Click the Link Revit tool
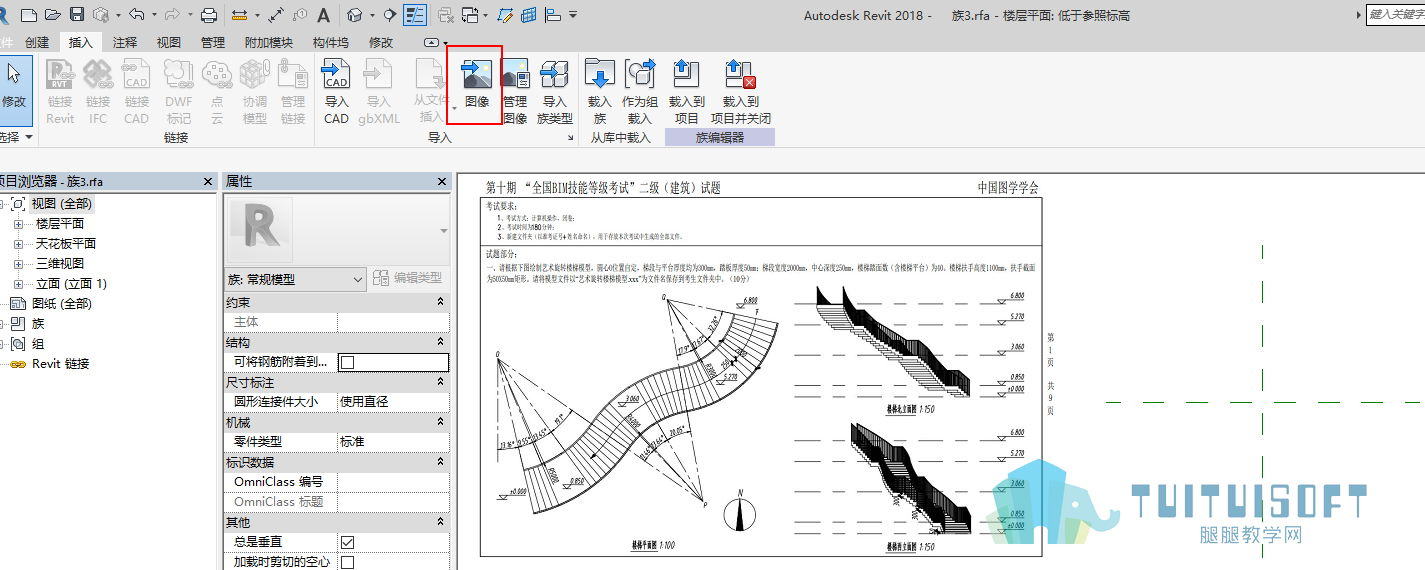 60,91
